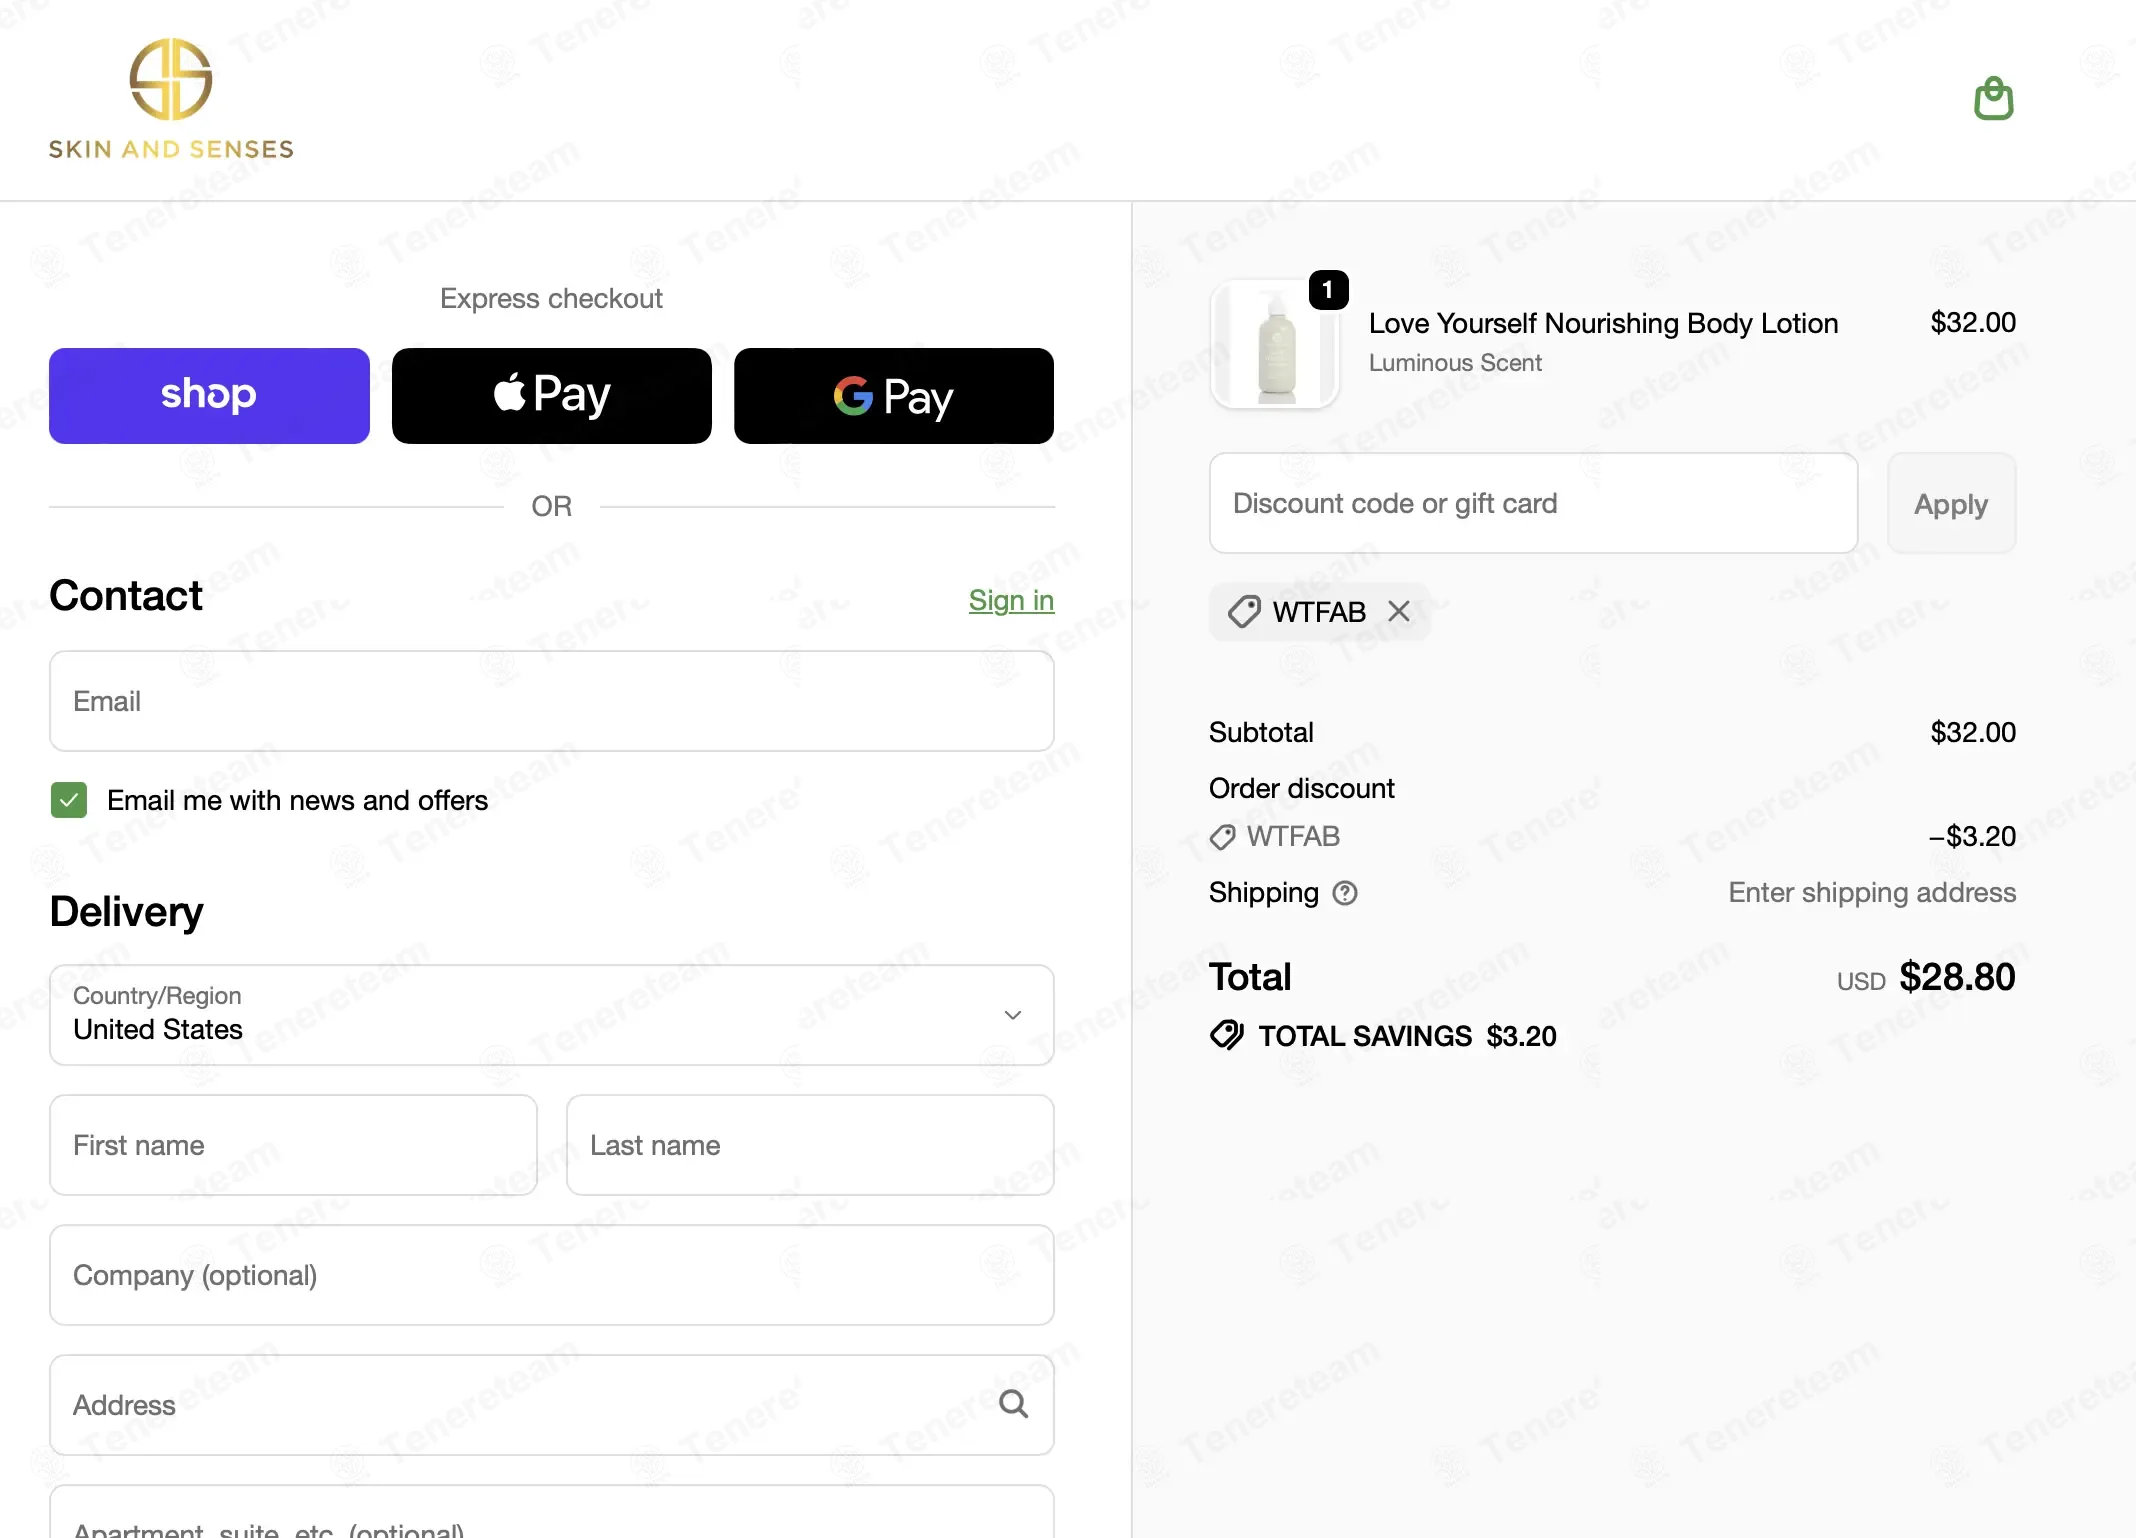The image size is (2136, 1538).
Task: Open the shopping bag cart icon
Action: tap(1993, 98)
